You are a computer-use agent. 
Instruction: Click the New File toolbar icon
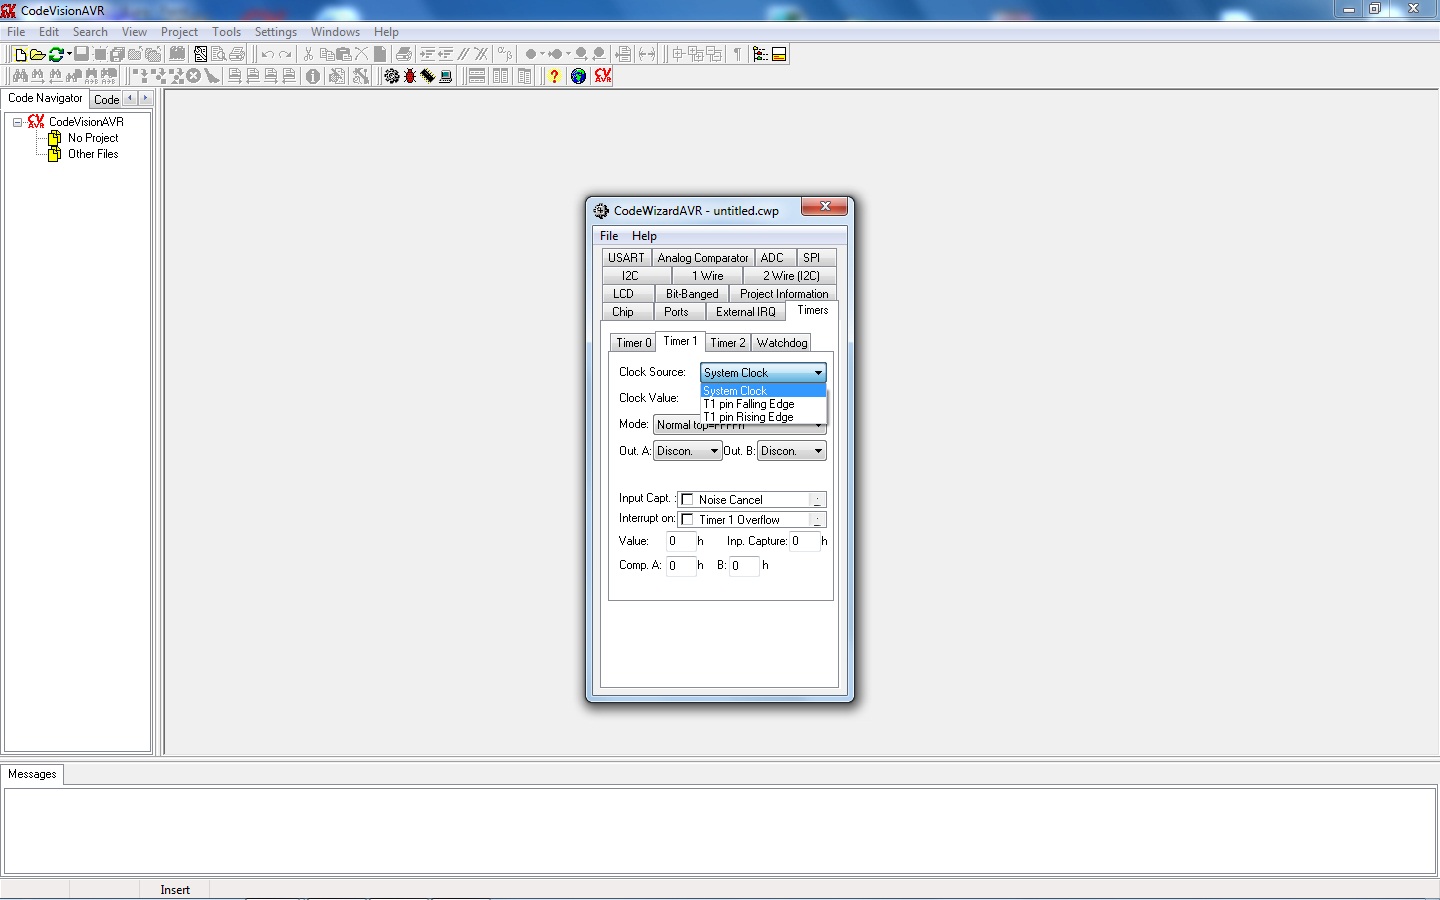pyautogui.click(x=20, y=54)
